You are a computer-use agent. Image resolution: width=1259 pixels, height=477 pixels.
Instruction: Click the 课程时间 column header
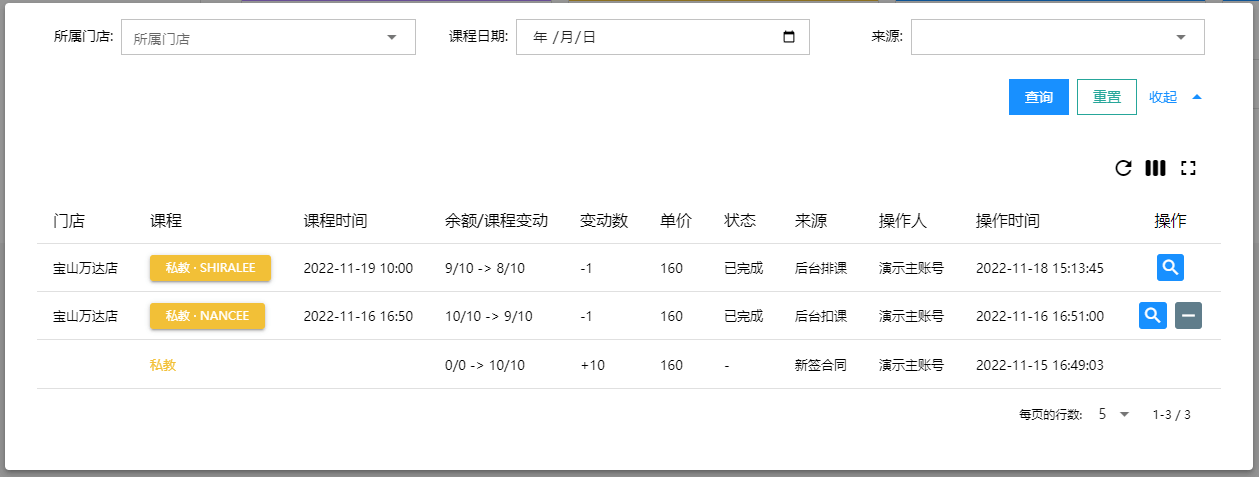coord(335,221)
